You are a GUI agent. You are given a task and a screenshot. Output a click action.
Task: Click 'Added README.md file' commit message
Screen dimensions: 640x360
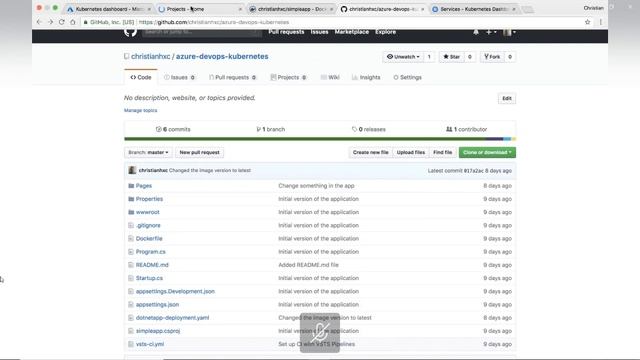point(308,265)
